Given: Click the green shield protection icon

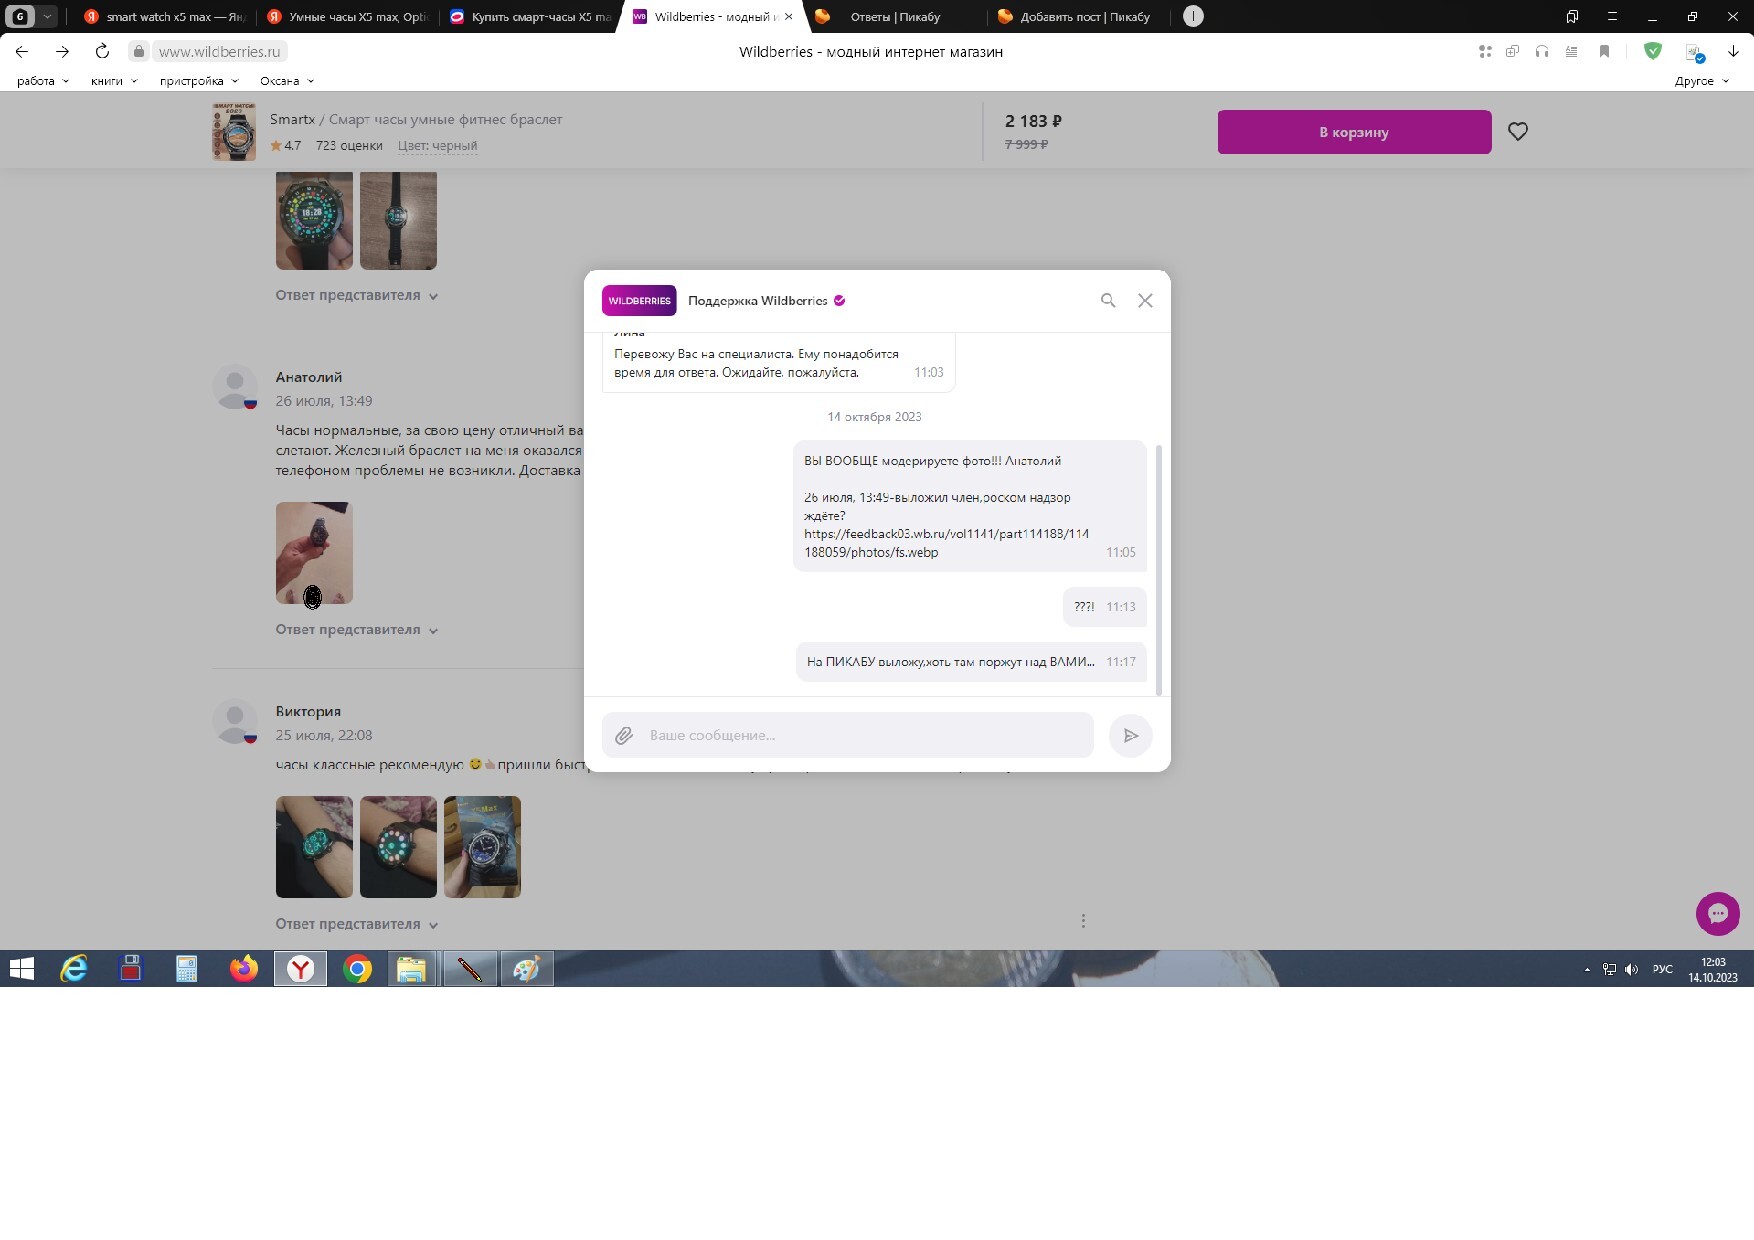Looking at the screenshot, I should point(1652,51).
